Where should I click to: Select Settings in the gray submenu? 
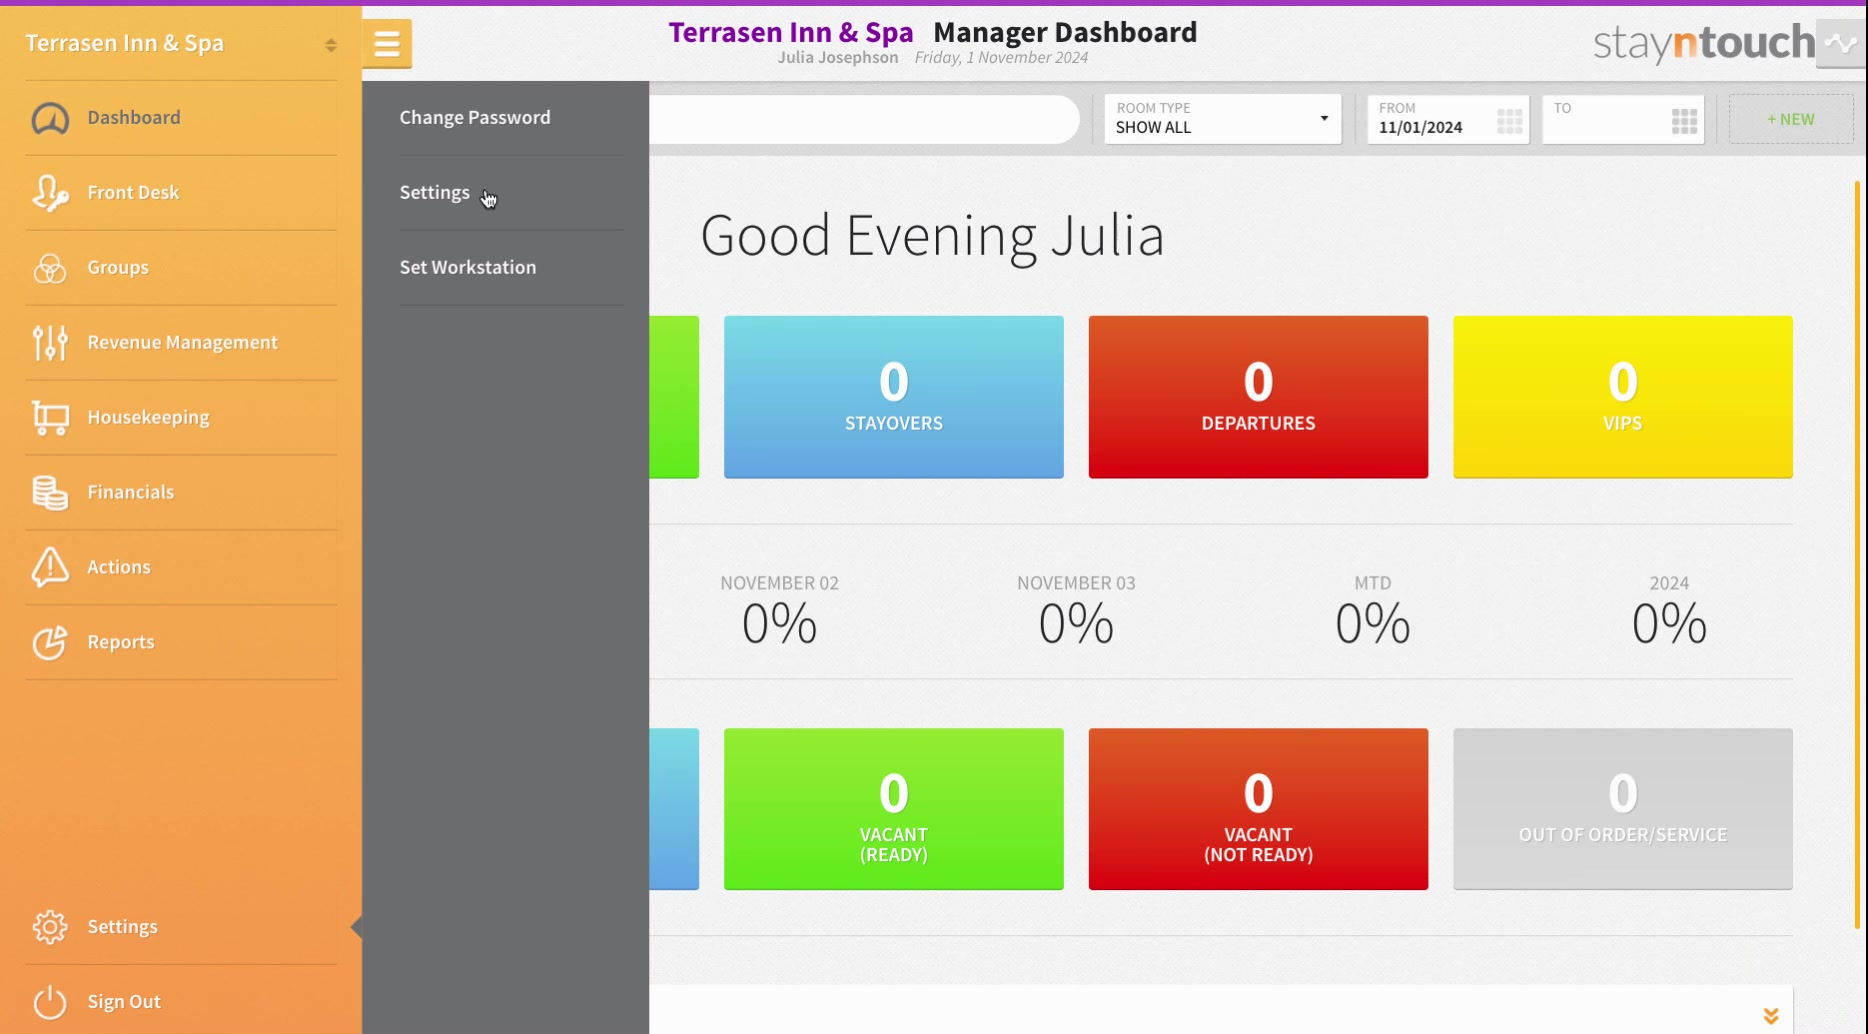[x=434, y=192]
